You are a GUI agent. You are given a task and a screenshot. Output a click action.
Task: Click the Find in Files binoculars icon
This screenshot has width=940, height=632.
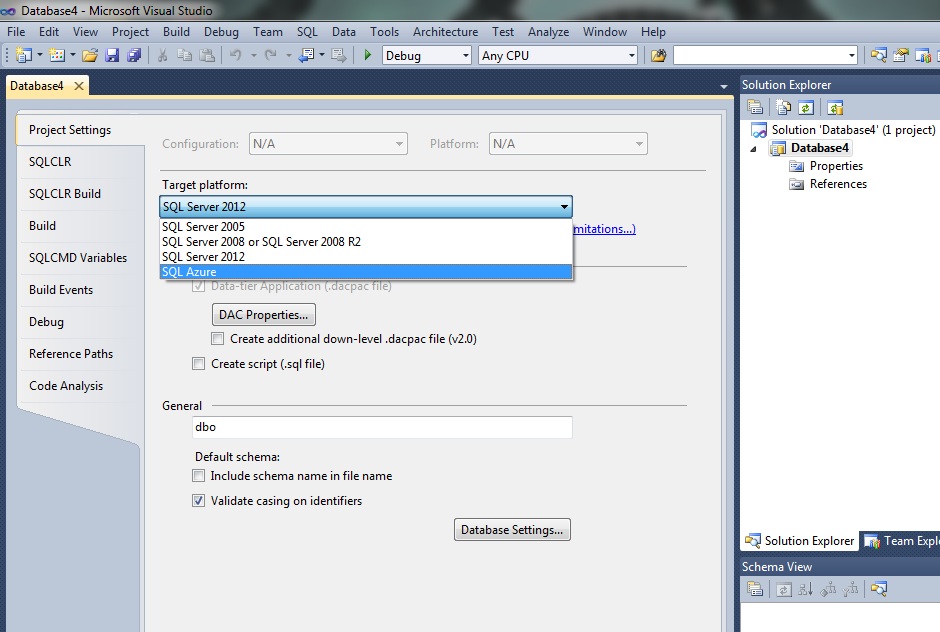point(658,56)
